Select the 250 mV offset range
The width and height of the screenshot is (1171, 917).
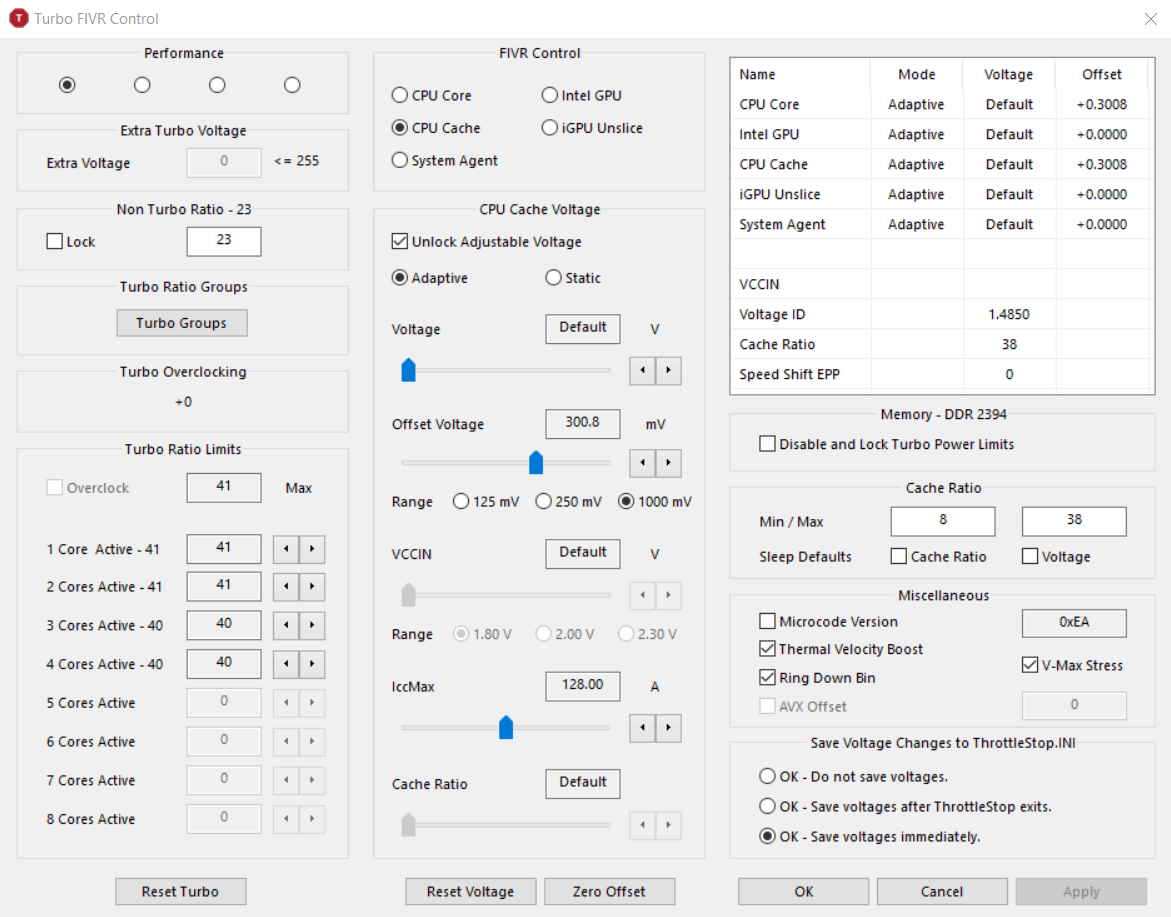544,501
